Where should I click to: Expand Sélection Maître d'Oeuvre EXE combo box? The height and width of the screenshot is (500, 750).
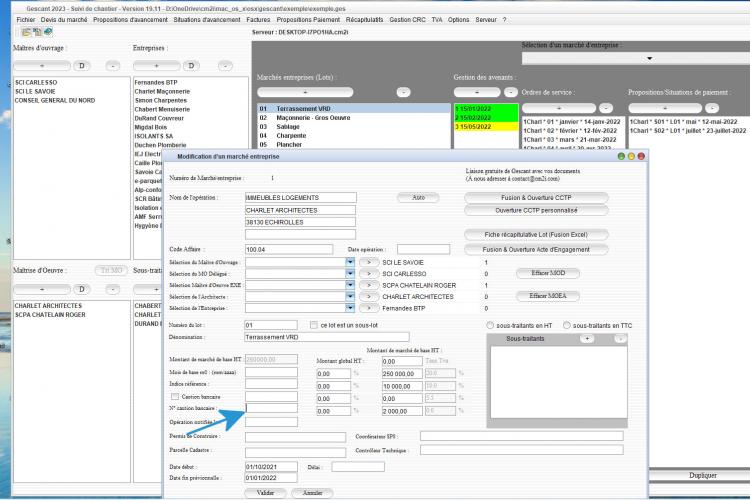pos(350,285)
